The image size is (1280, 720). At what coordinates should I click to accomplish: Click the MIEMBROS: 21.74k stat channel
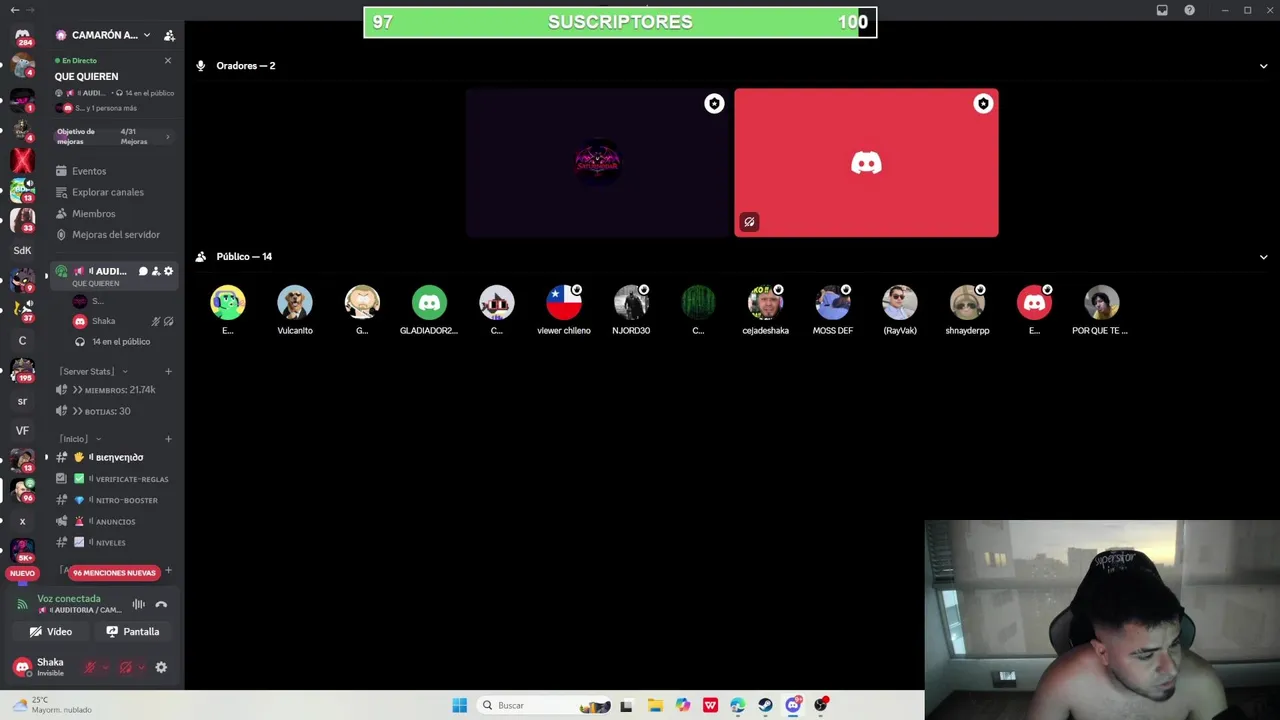pyautogui.click(x=115, y=390)
